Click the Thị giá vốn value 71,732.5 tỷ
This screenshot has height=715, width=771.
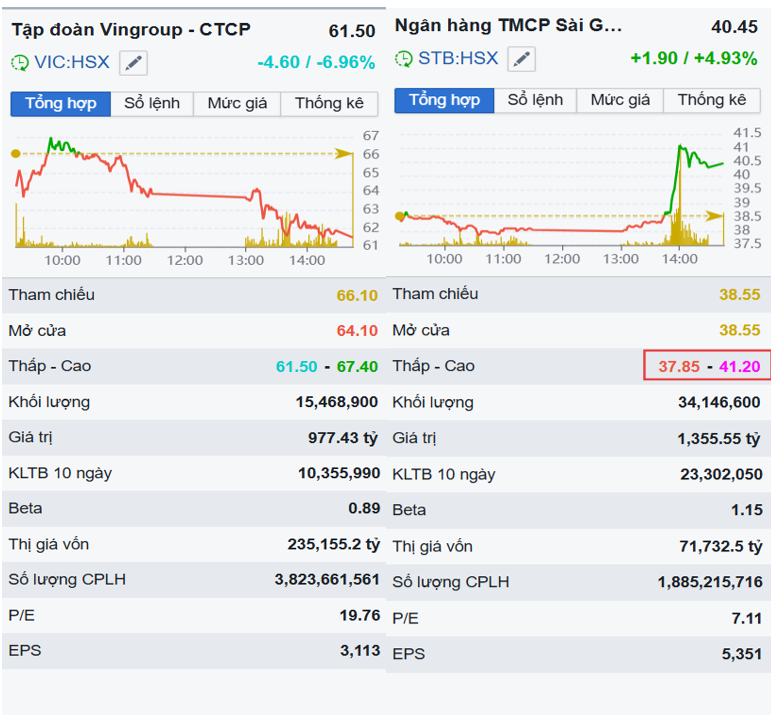721,546
